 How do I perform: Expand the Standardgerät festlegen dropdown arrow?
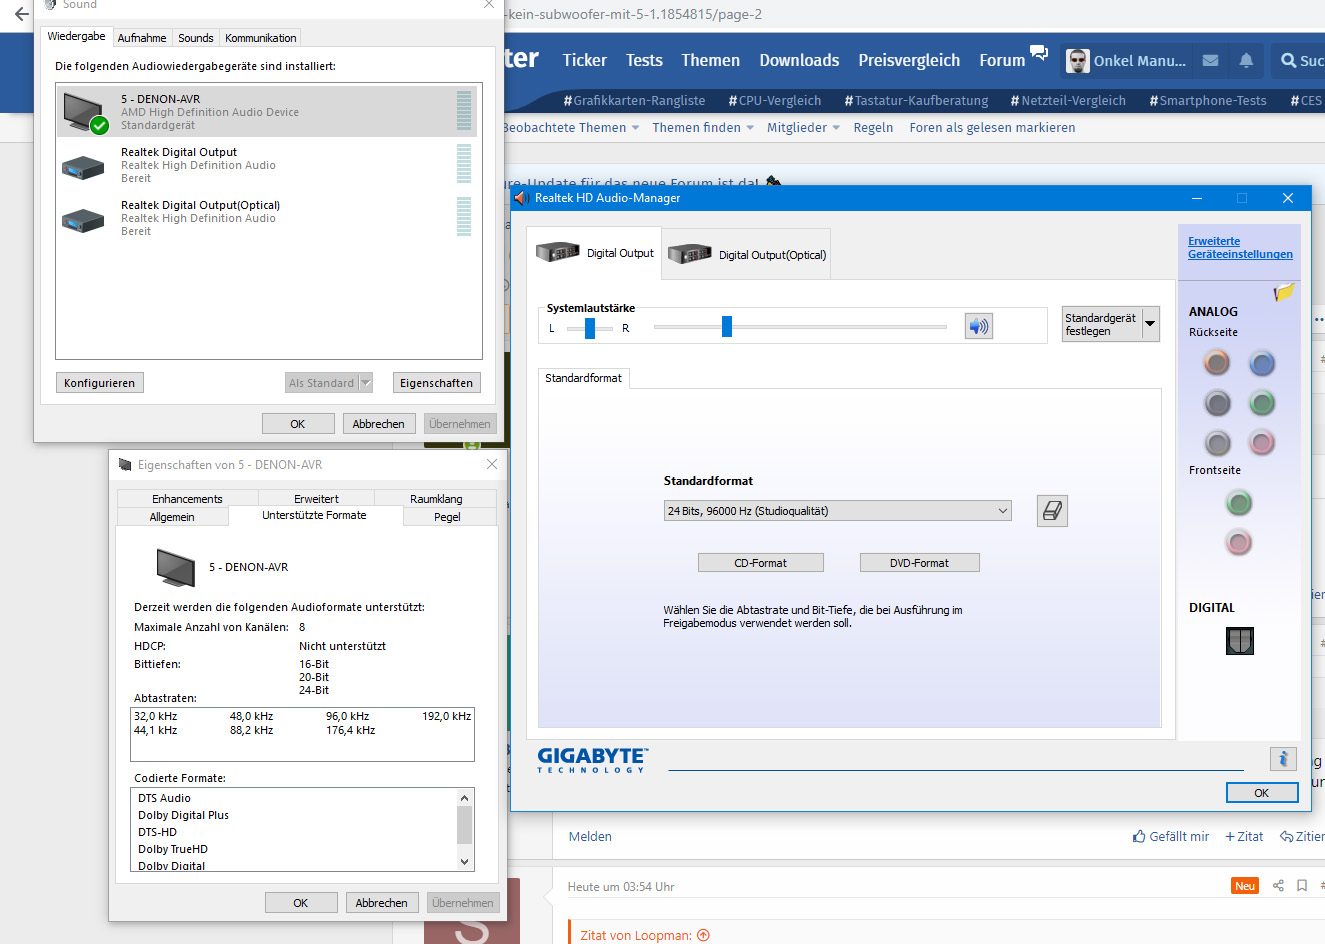[1150, 324]
